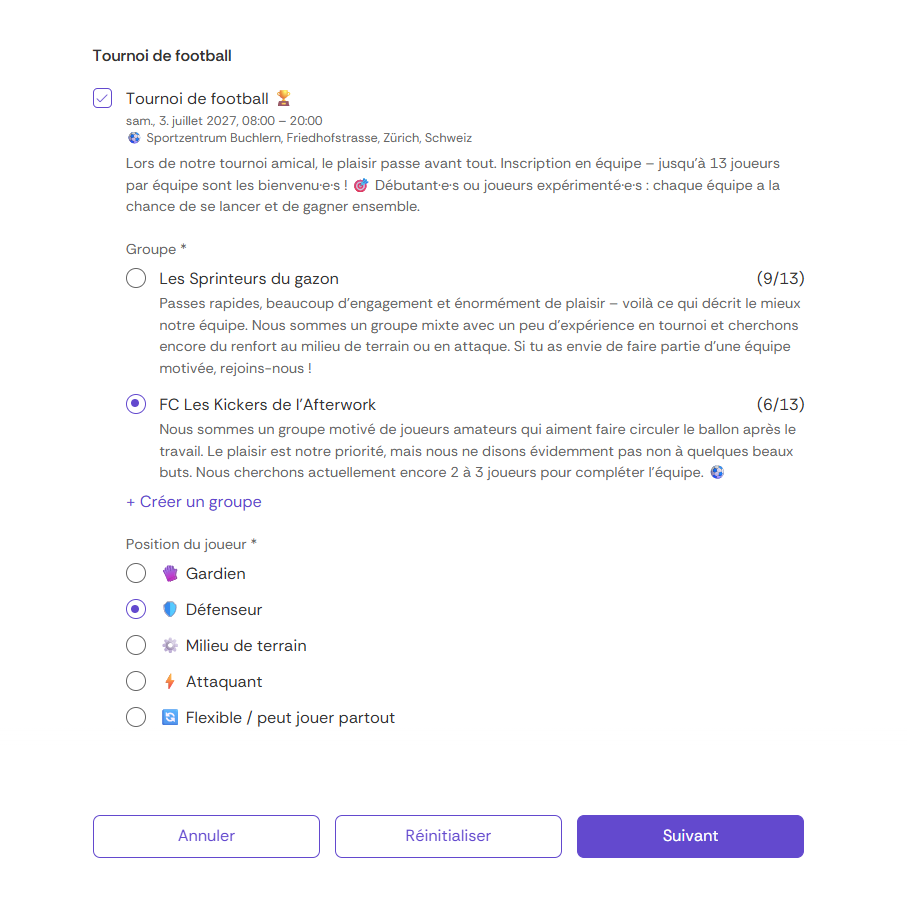Image resolution: width=907 pixels, height=898 pixels.
Task: Click the Suivant button
Action: (x=690, y=836)
